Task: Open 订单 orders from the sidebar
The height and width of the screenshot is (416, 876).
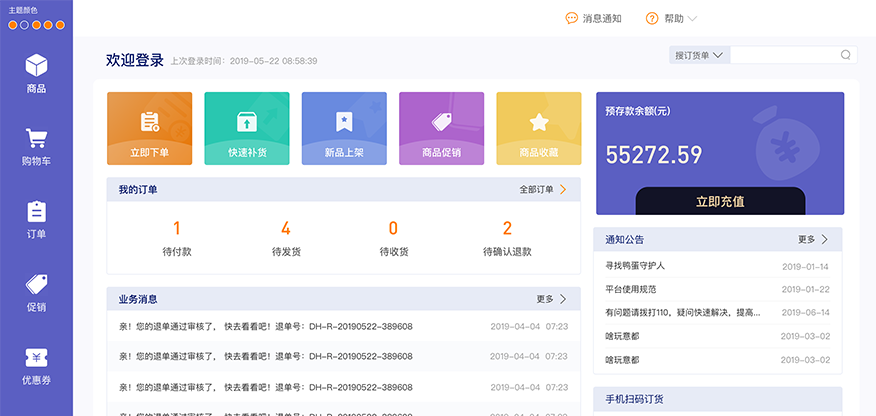Action: (36, 219)
